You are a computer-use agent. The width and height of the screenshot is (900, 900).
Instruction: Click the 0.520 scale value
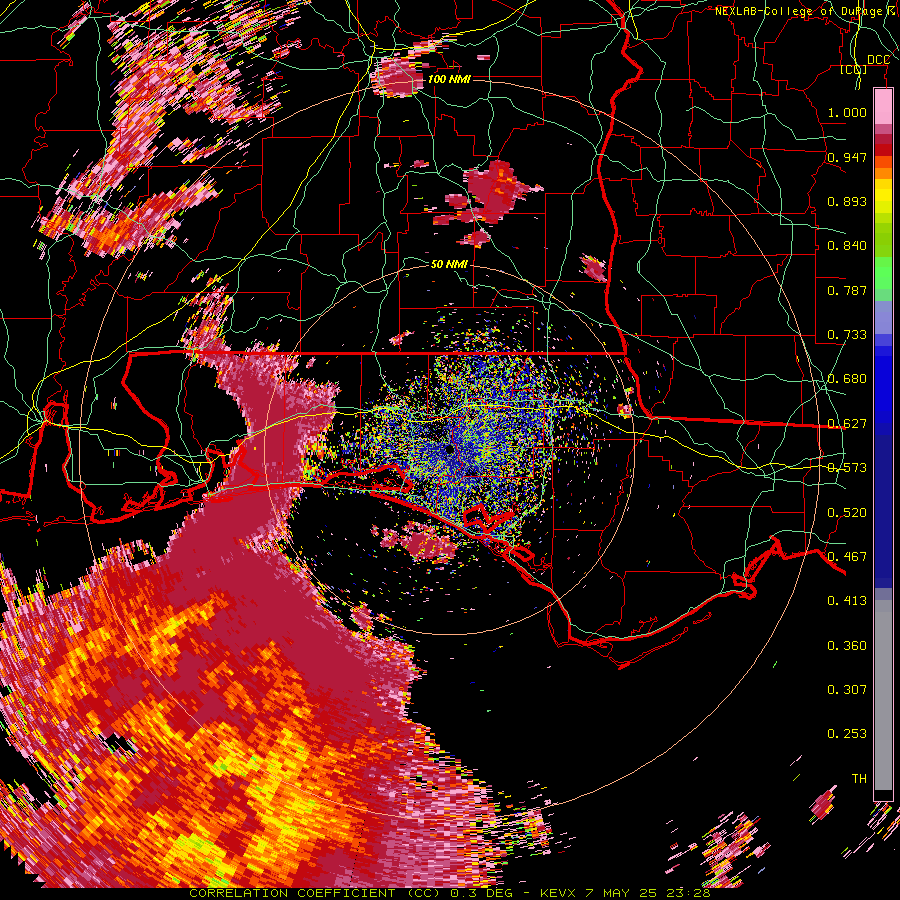click(847, 513)
